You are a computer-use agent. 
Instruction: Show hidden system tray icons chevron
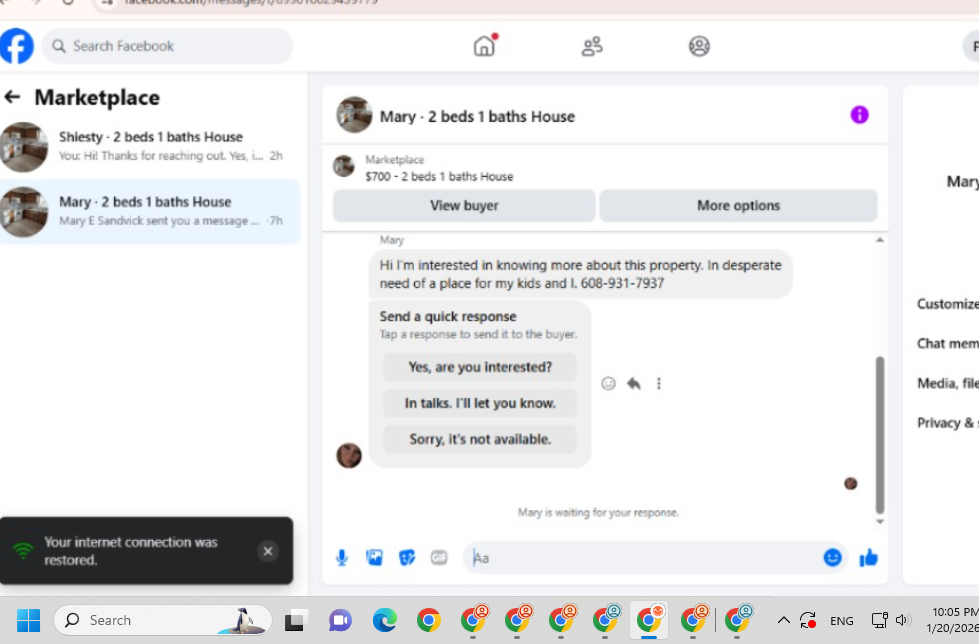point(783,620)
